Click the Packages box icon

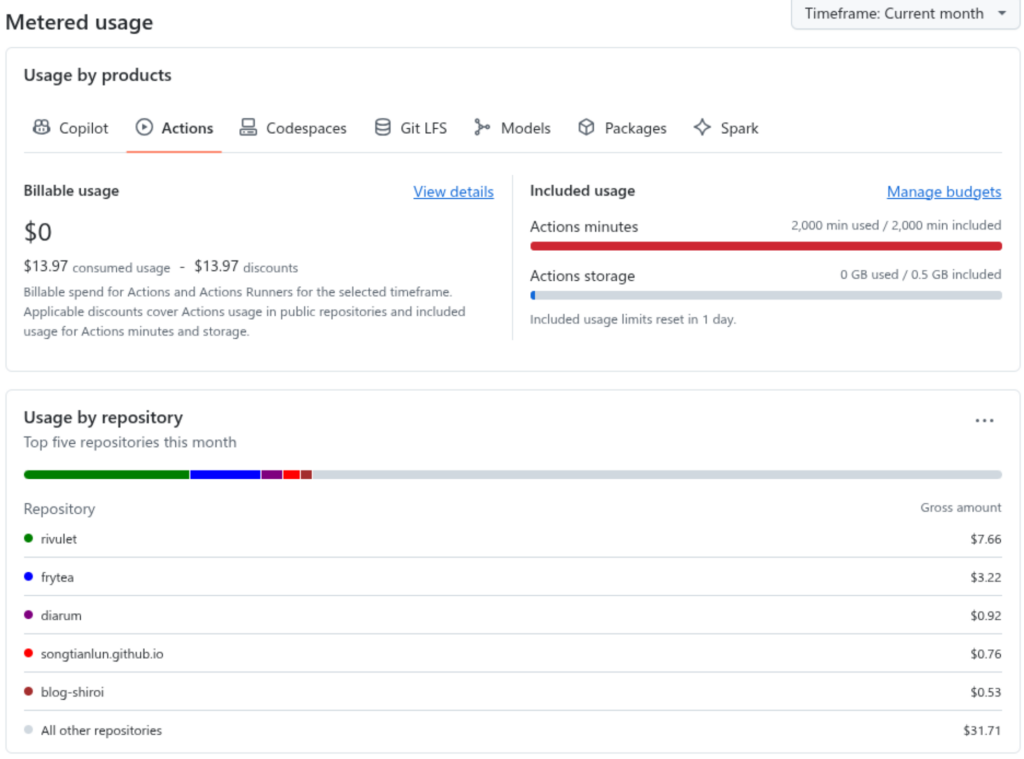pyautogui.click(x=586, y=127)
